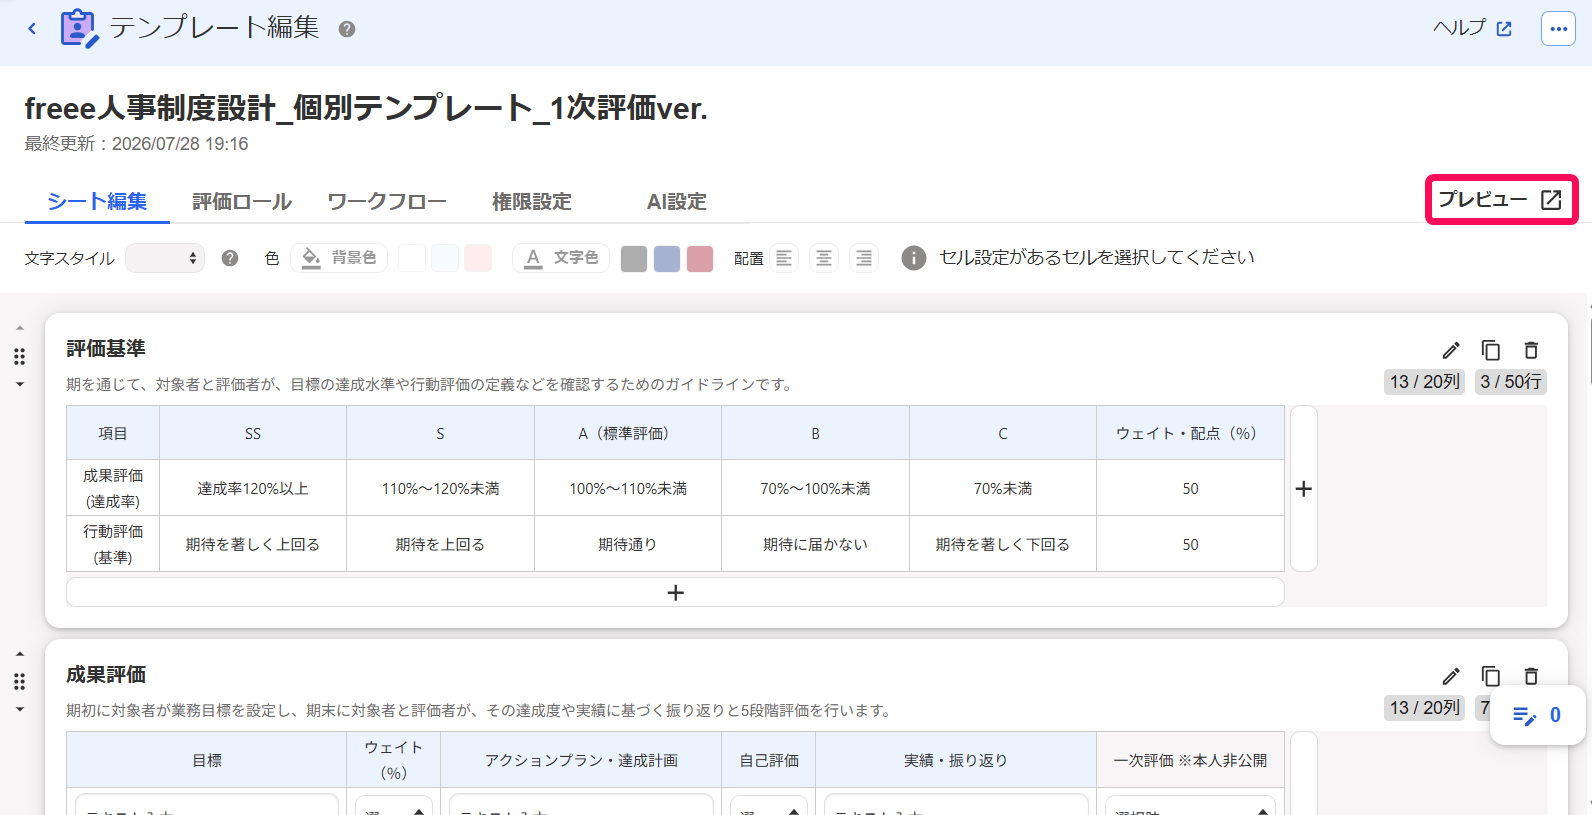1592x815 pixels.
Task: Select the 達成率120%以上 cell
Action: [x=253, y=488]
